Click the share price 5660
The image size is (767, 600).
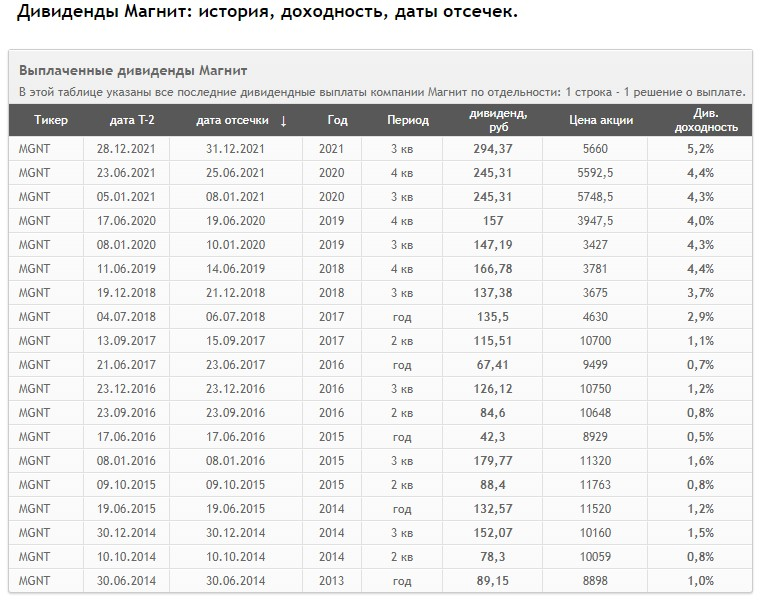(595, 149)
